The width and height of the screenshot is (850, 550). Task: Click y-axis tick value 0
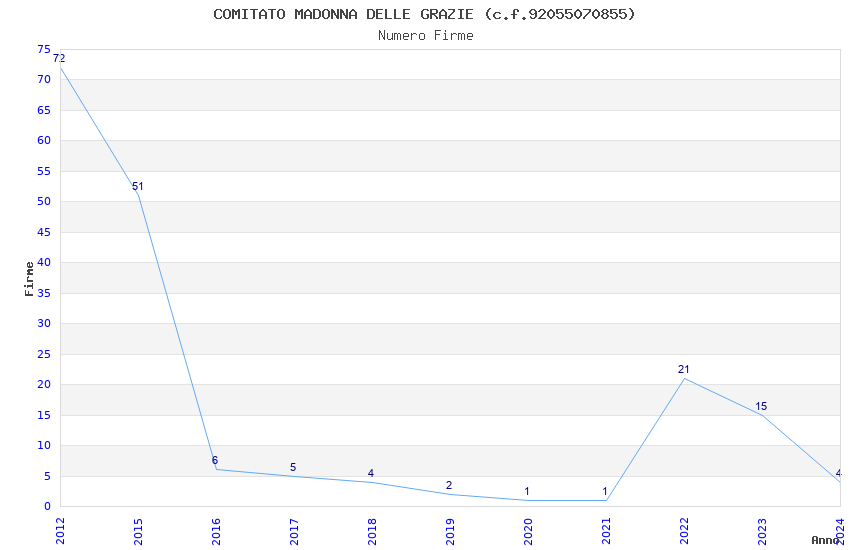pos(48,506)
